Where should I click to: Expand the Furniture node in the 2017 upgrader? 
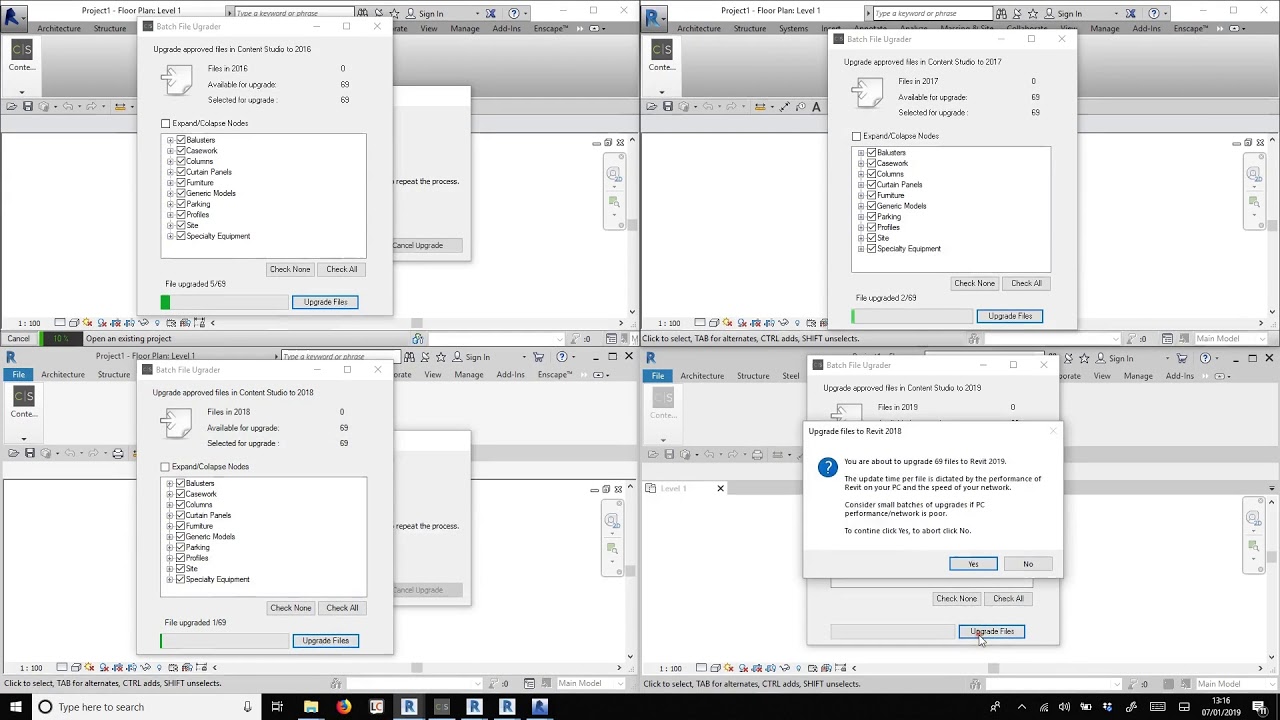point(861,196)
